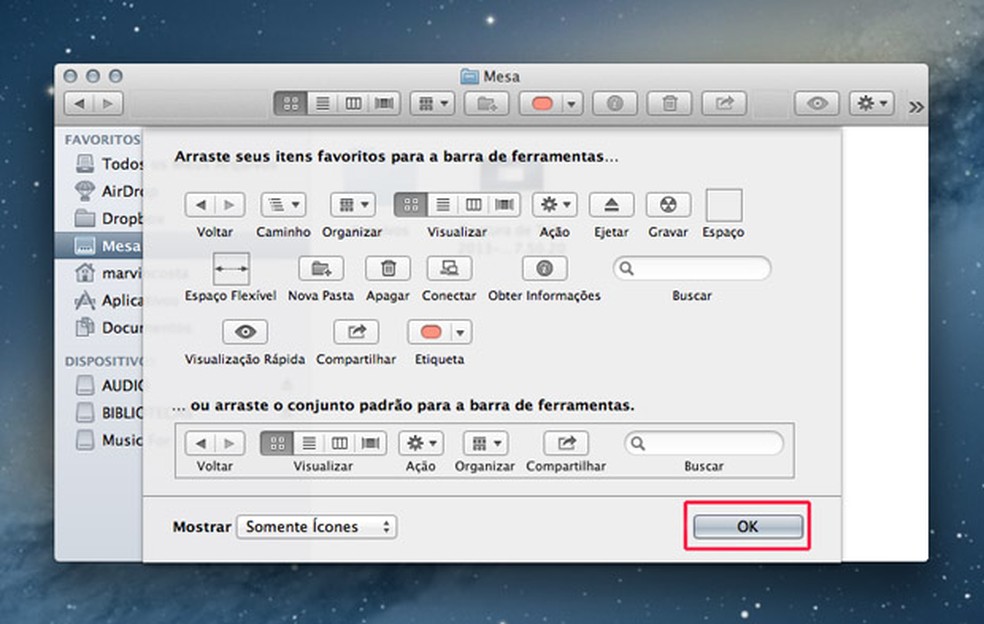The width and height of the screenshot is (984, 624).
Task: Click list view in Visualizar palette item
Action: point(443,205)
